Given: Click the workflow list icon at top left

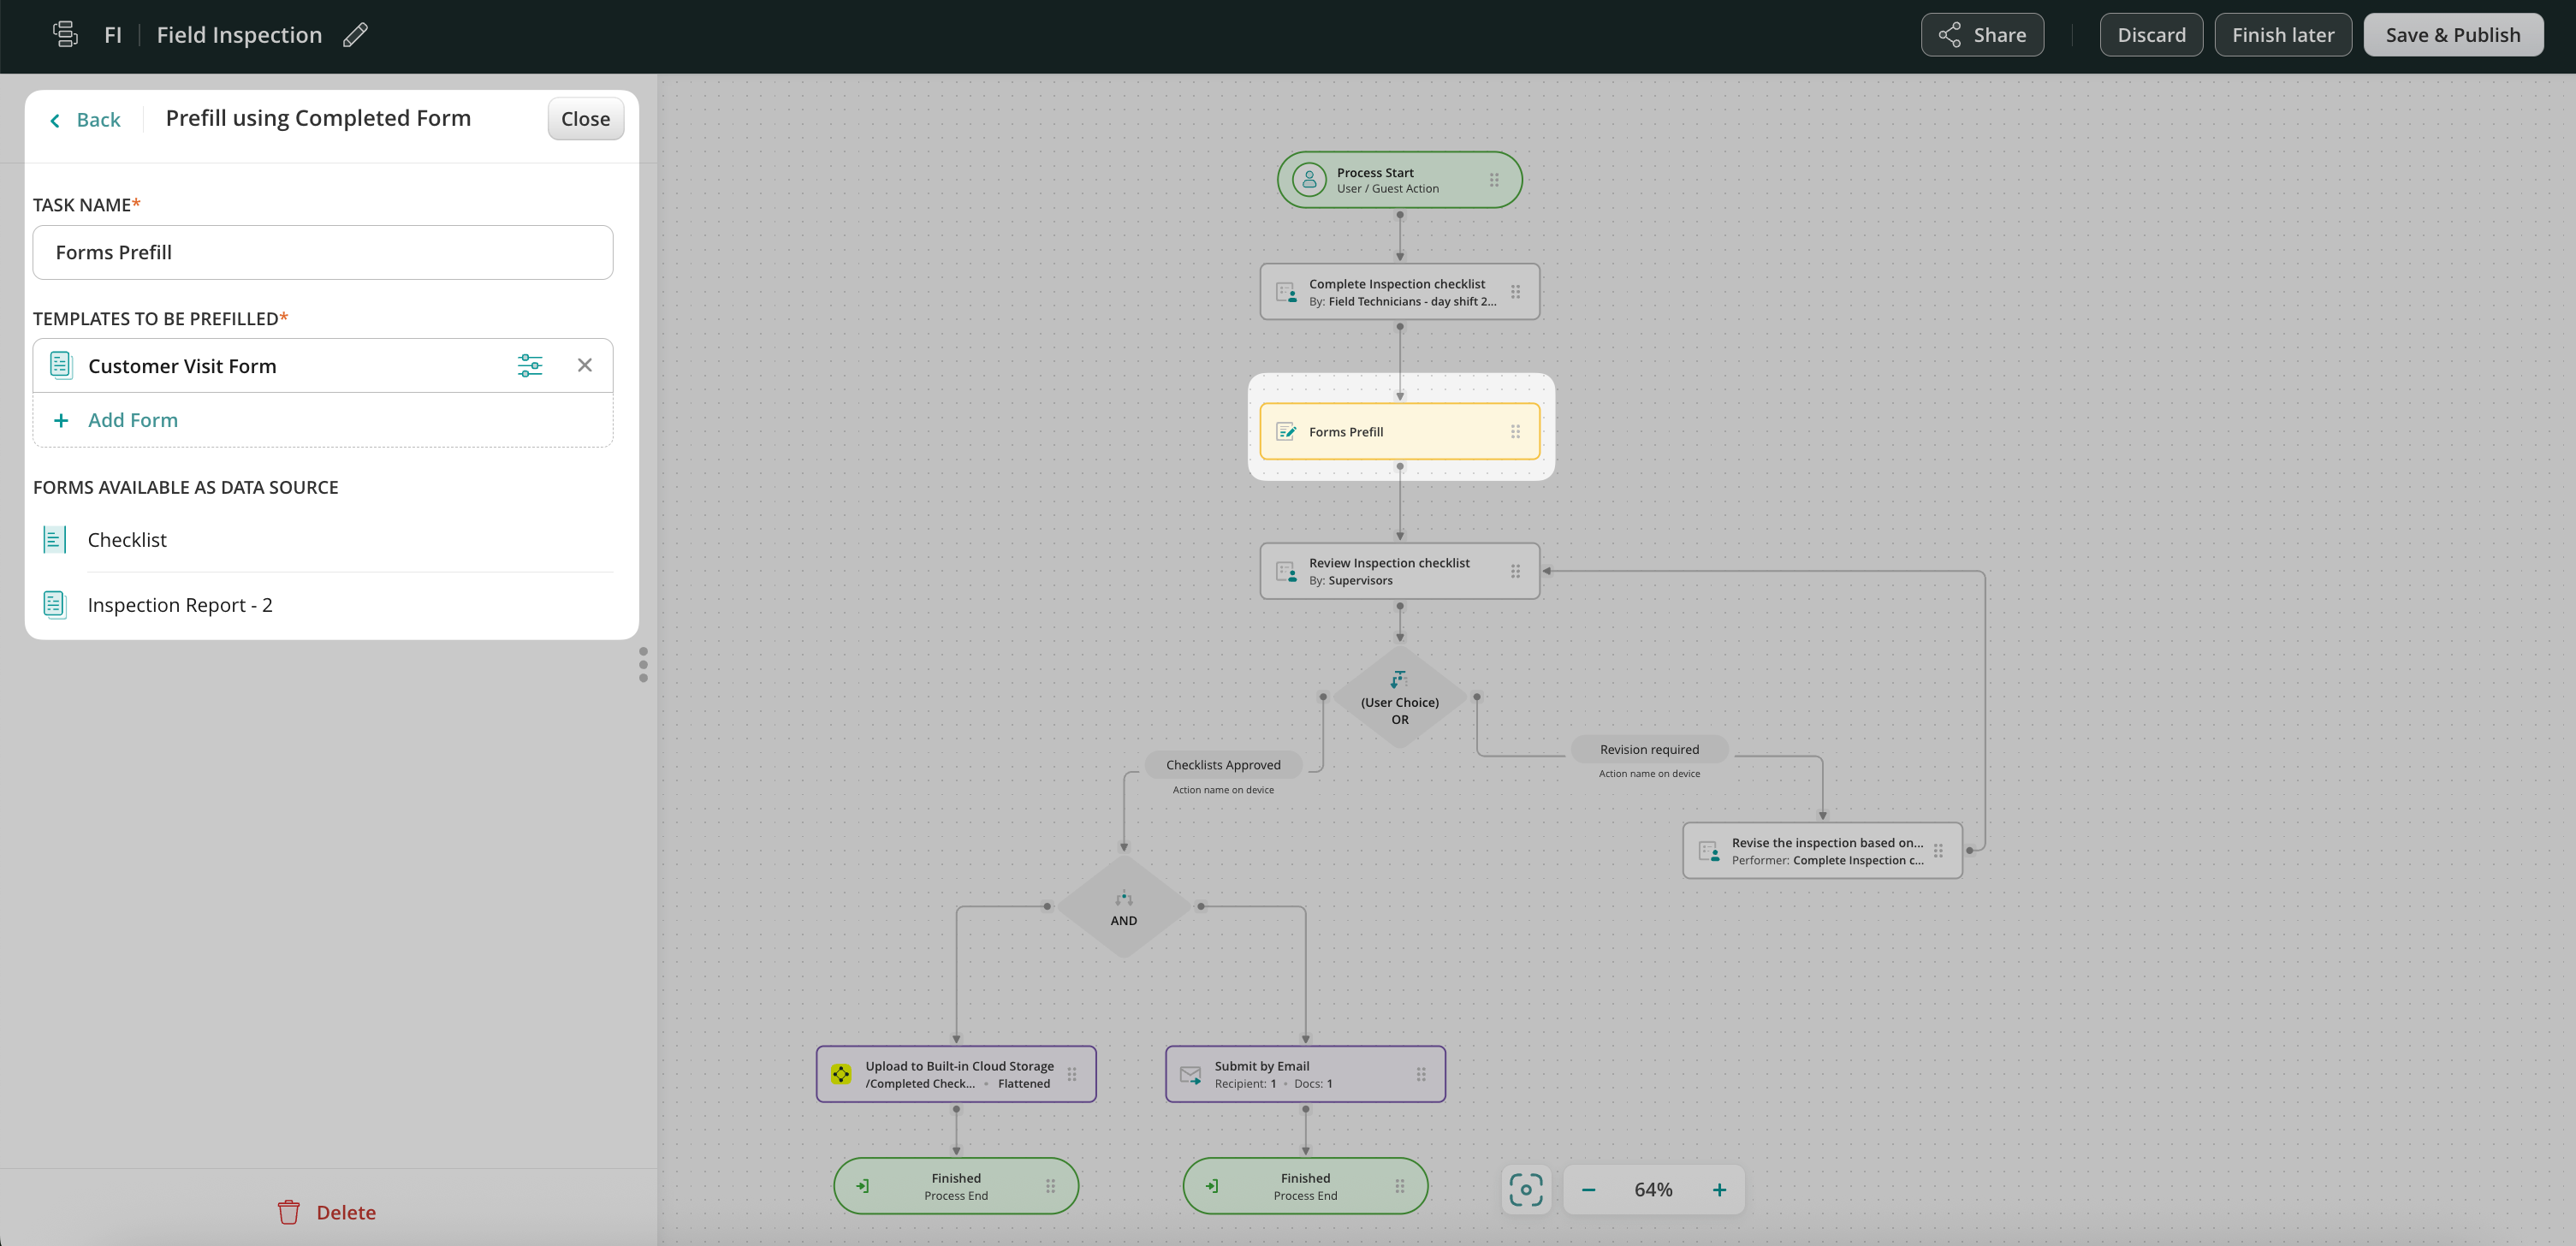Looking at the screenshot, I should [65, 35].
